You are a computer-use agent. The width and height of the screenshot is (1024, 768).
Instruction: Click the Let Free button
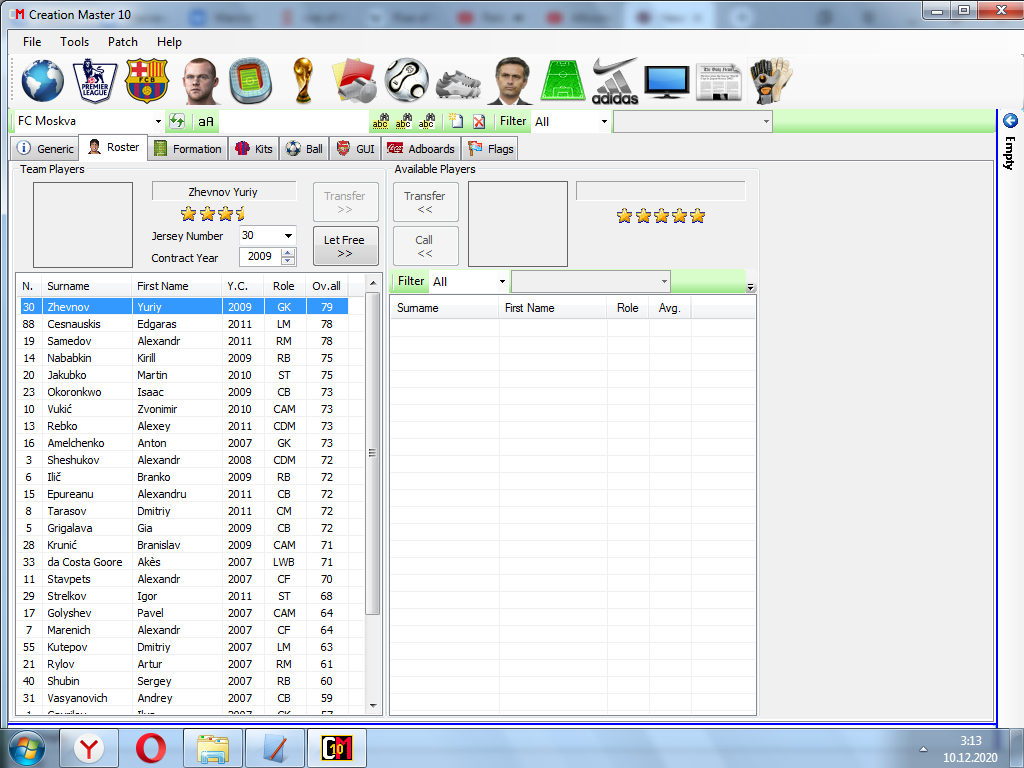[x=345, y=246]
